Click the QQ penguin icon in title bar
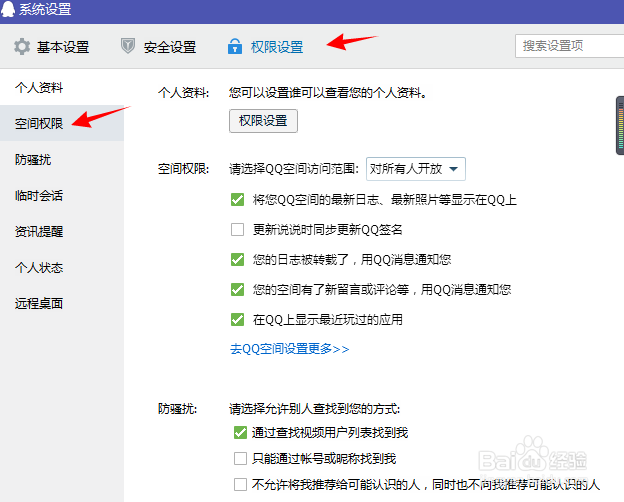The image size is (624, 502). pyautogui.click(x=8, y=9)
